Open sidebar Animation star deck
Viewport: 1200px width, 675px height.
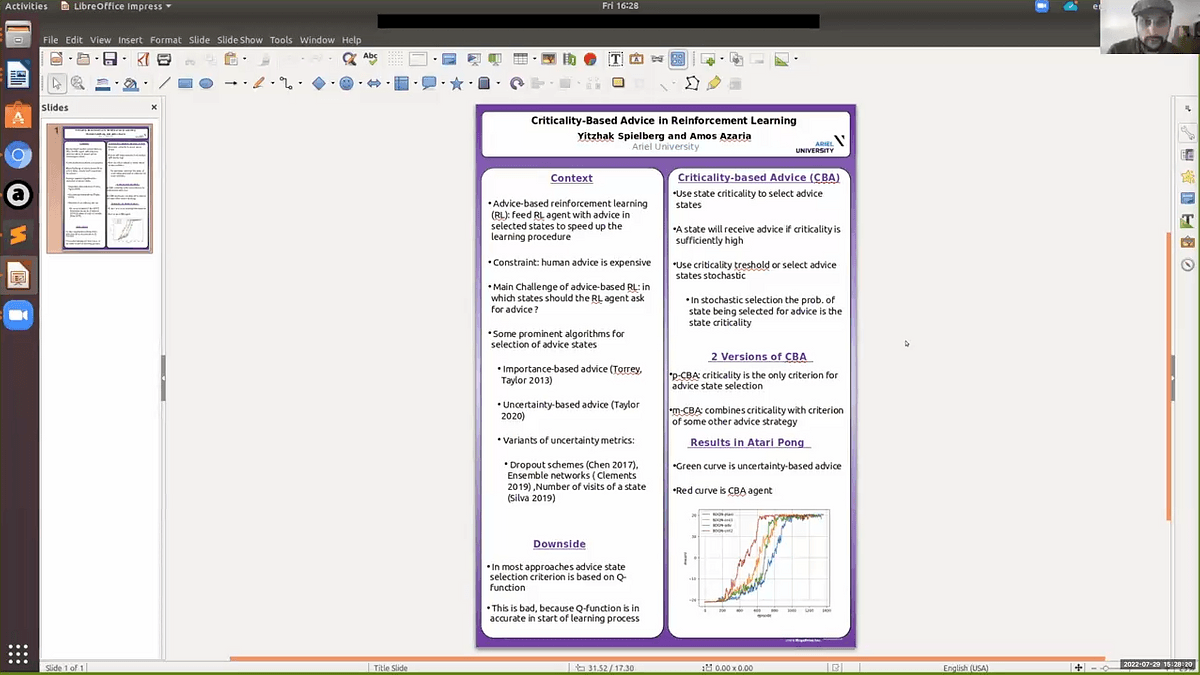1187,176
